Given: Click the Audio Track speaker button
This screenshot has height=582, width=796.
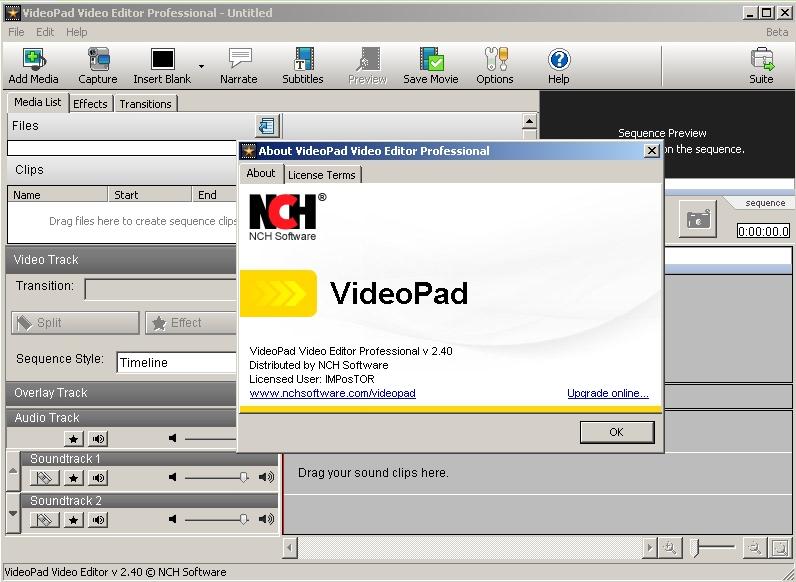Looking at the screenshot, I should tap(98, 438).
